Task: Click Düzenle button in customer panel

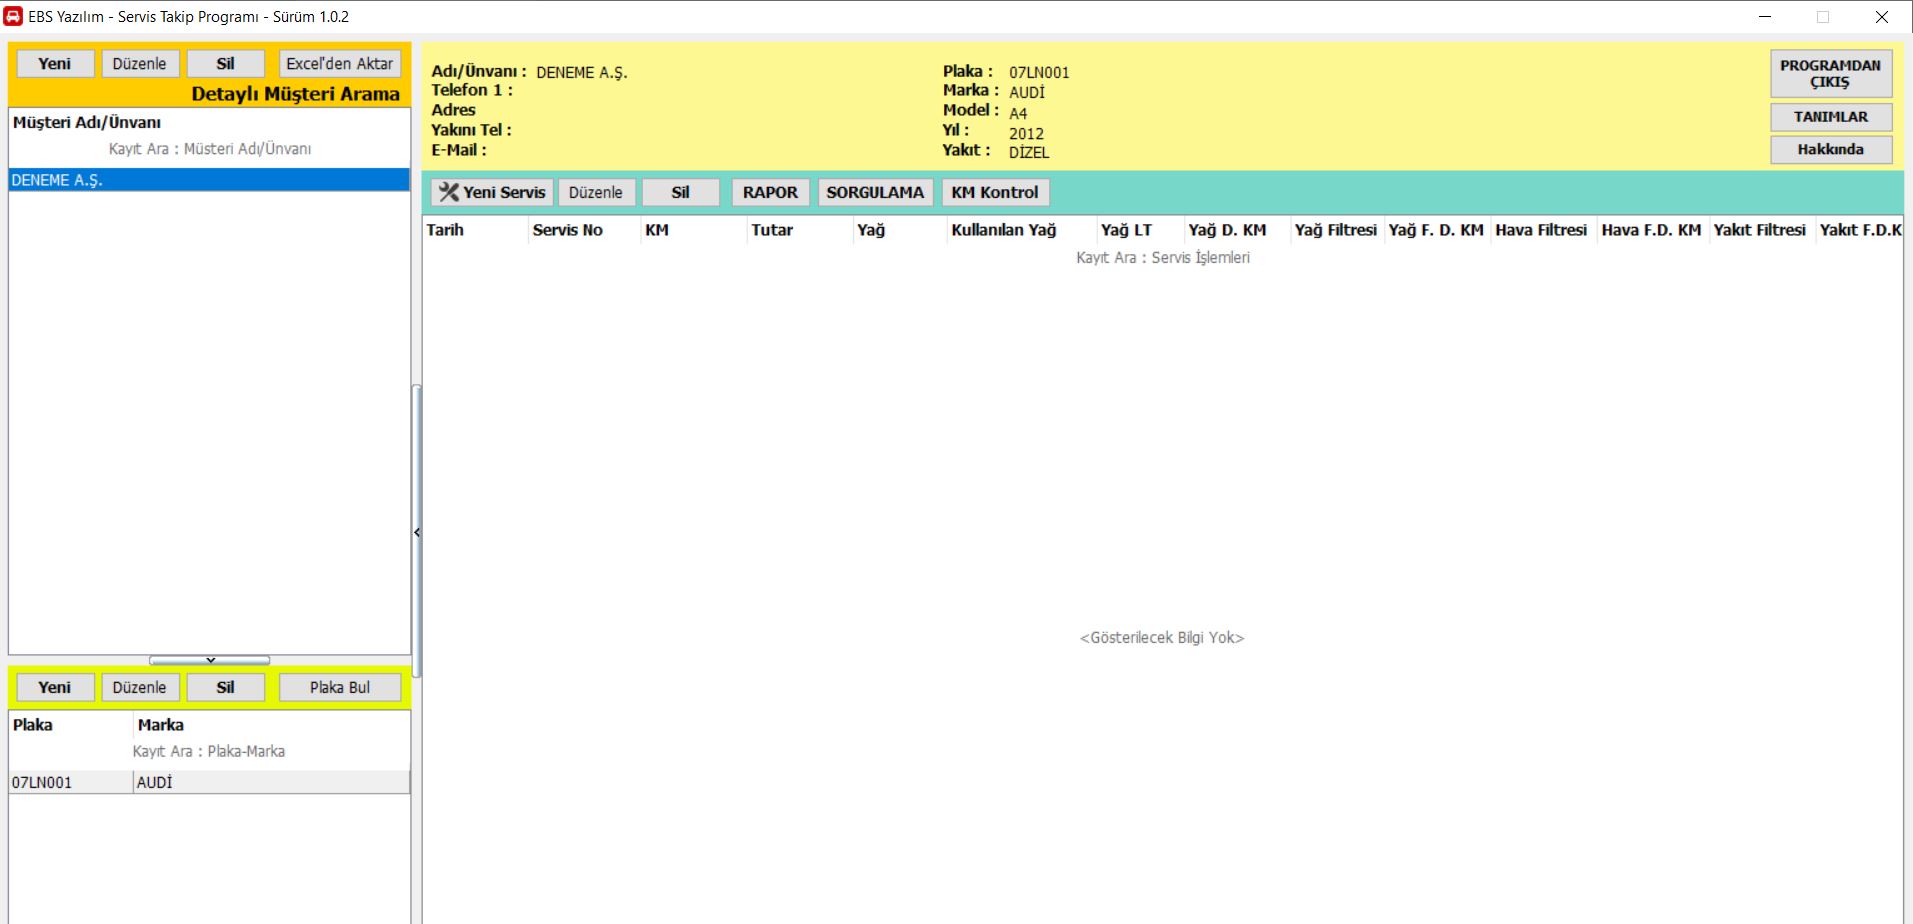Action: coord(139,64)
